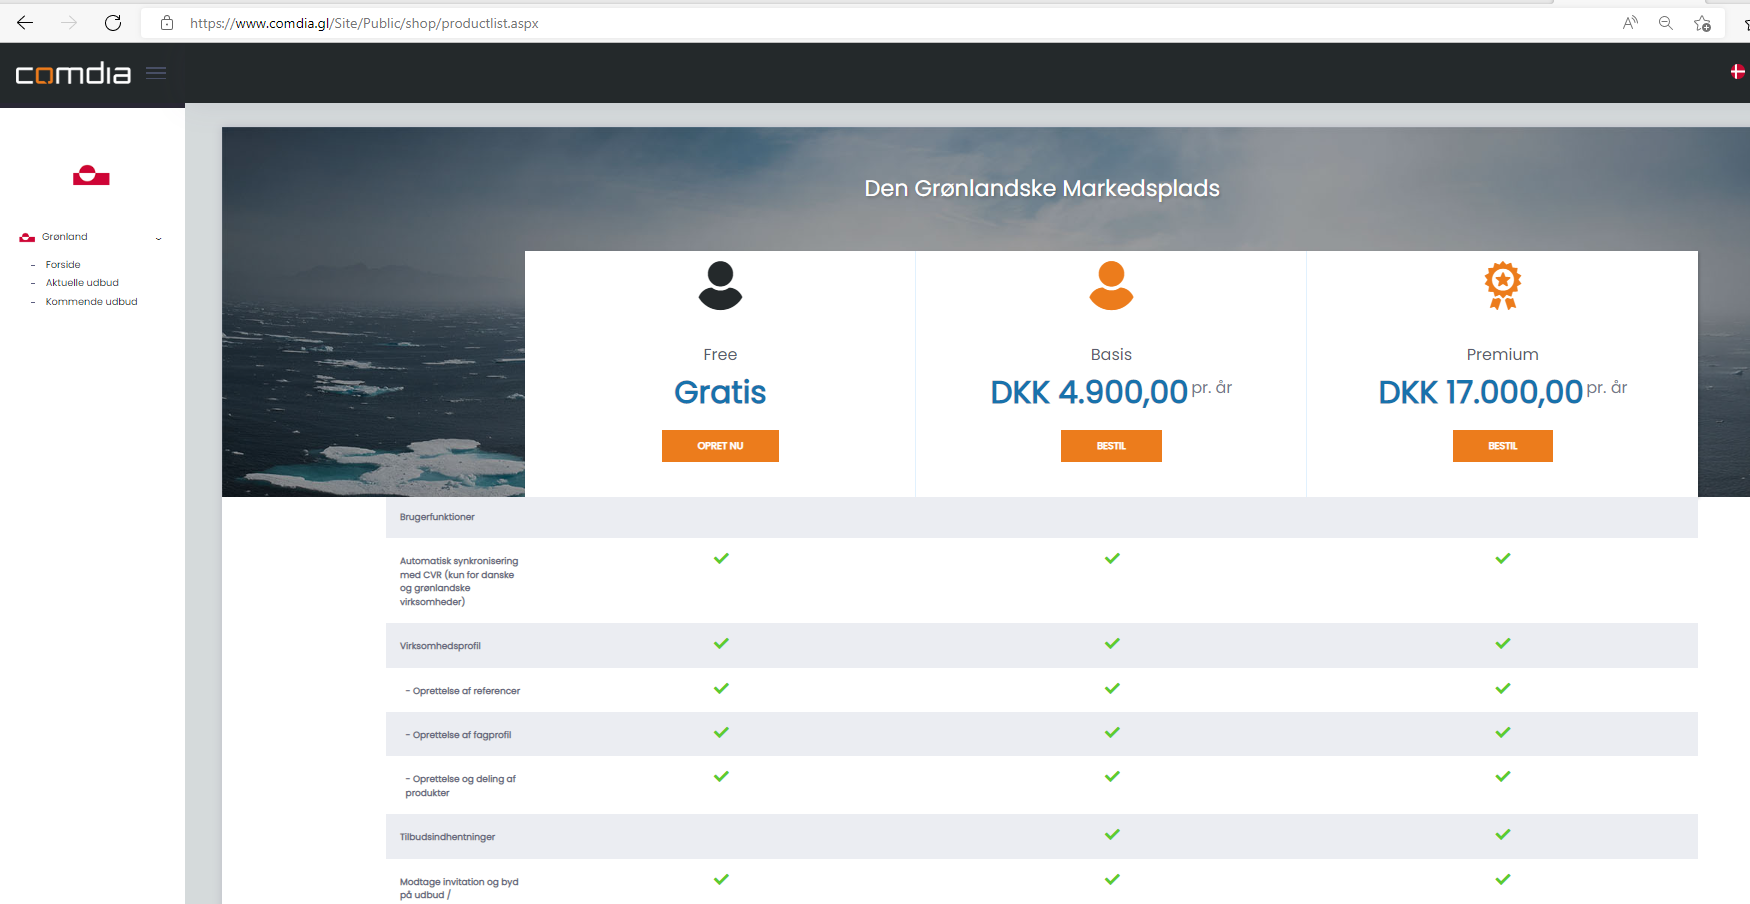Screen dimensions: 1750x904
Task: Click Oprettelse af fagprofil row label
Action: tap(458, 735)
